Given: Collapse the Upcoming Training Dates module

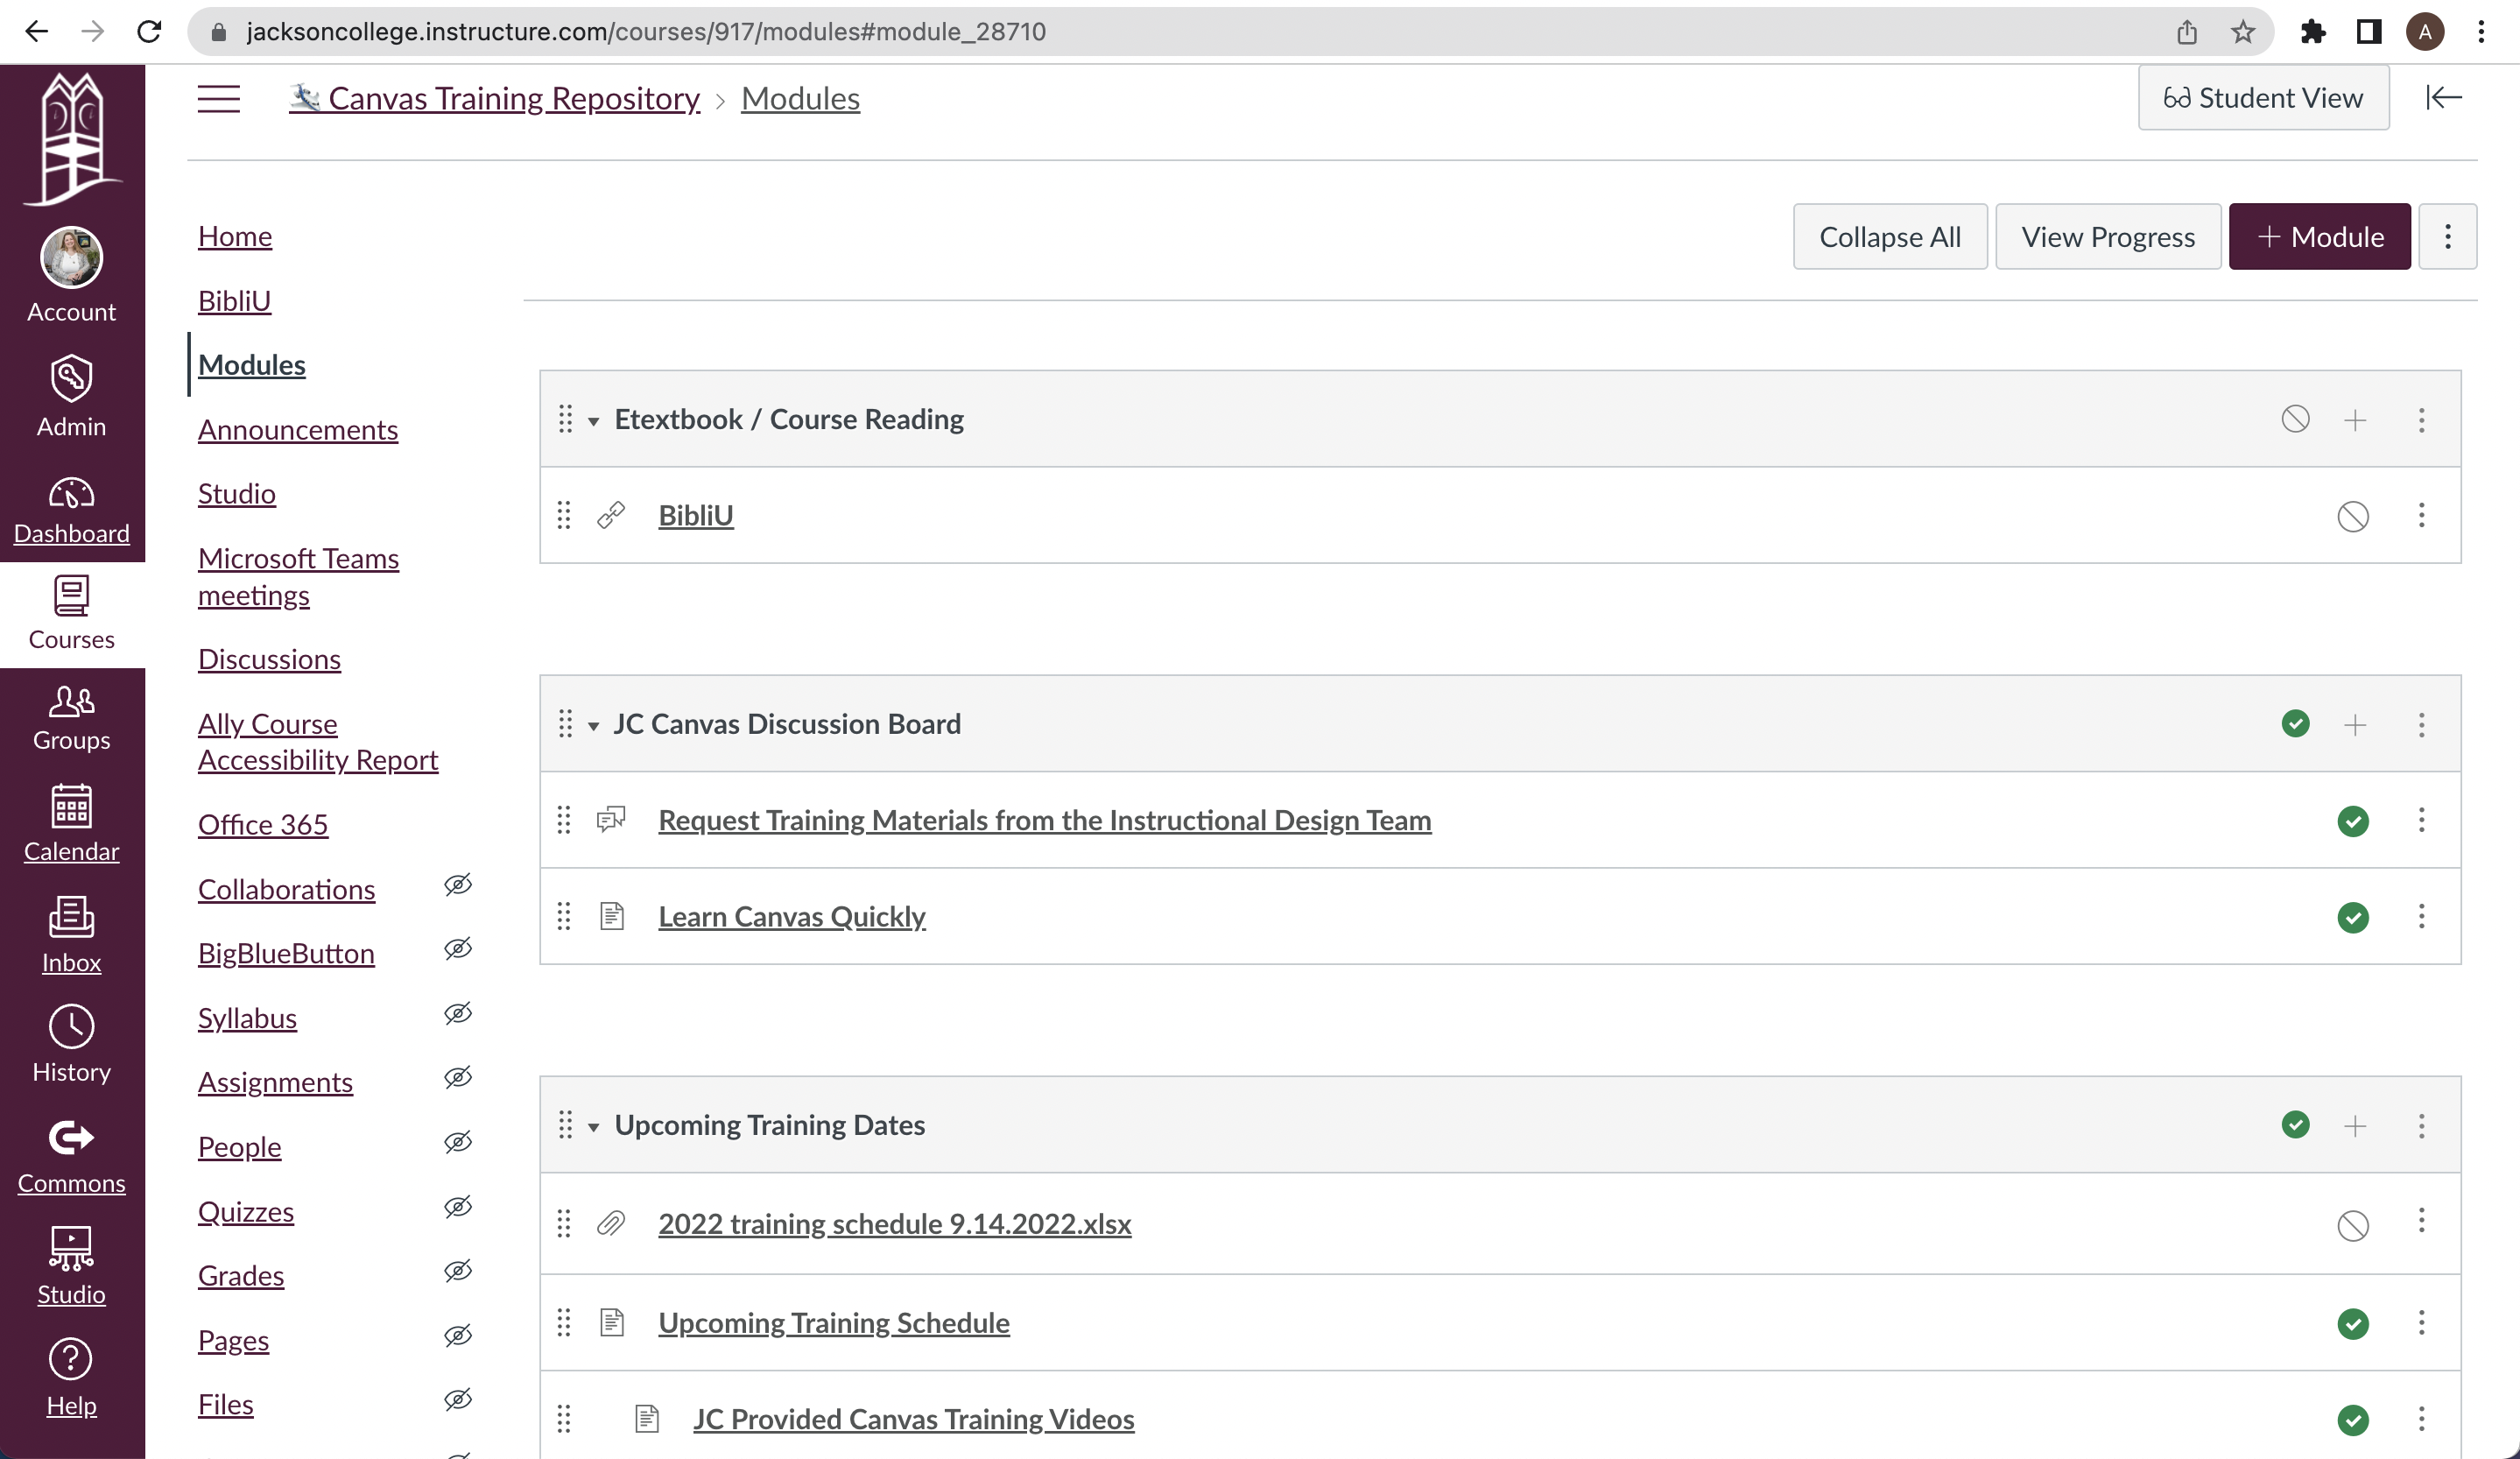Looking at the screenshot, I should pyautogui.click(x=594, y=1127).
